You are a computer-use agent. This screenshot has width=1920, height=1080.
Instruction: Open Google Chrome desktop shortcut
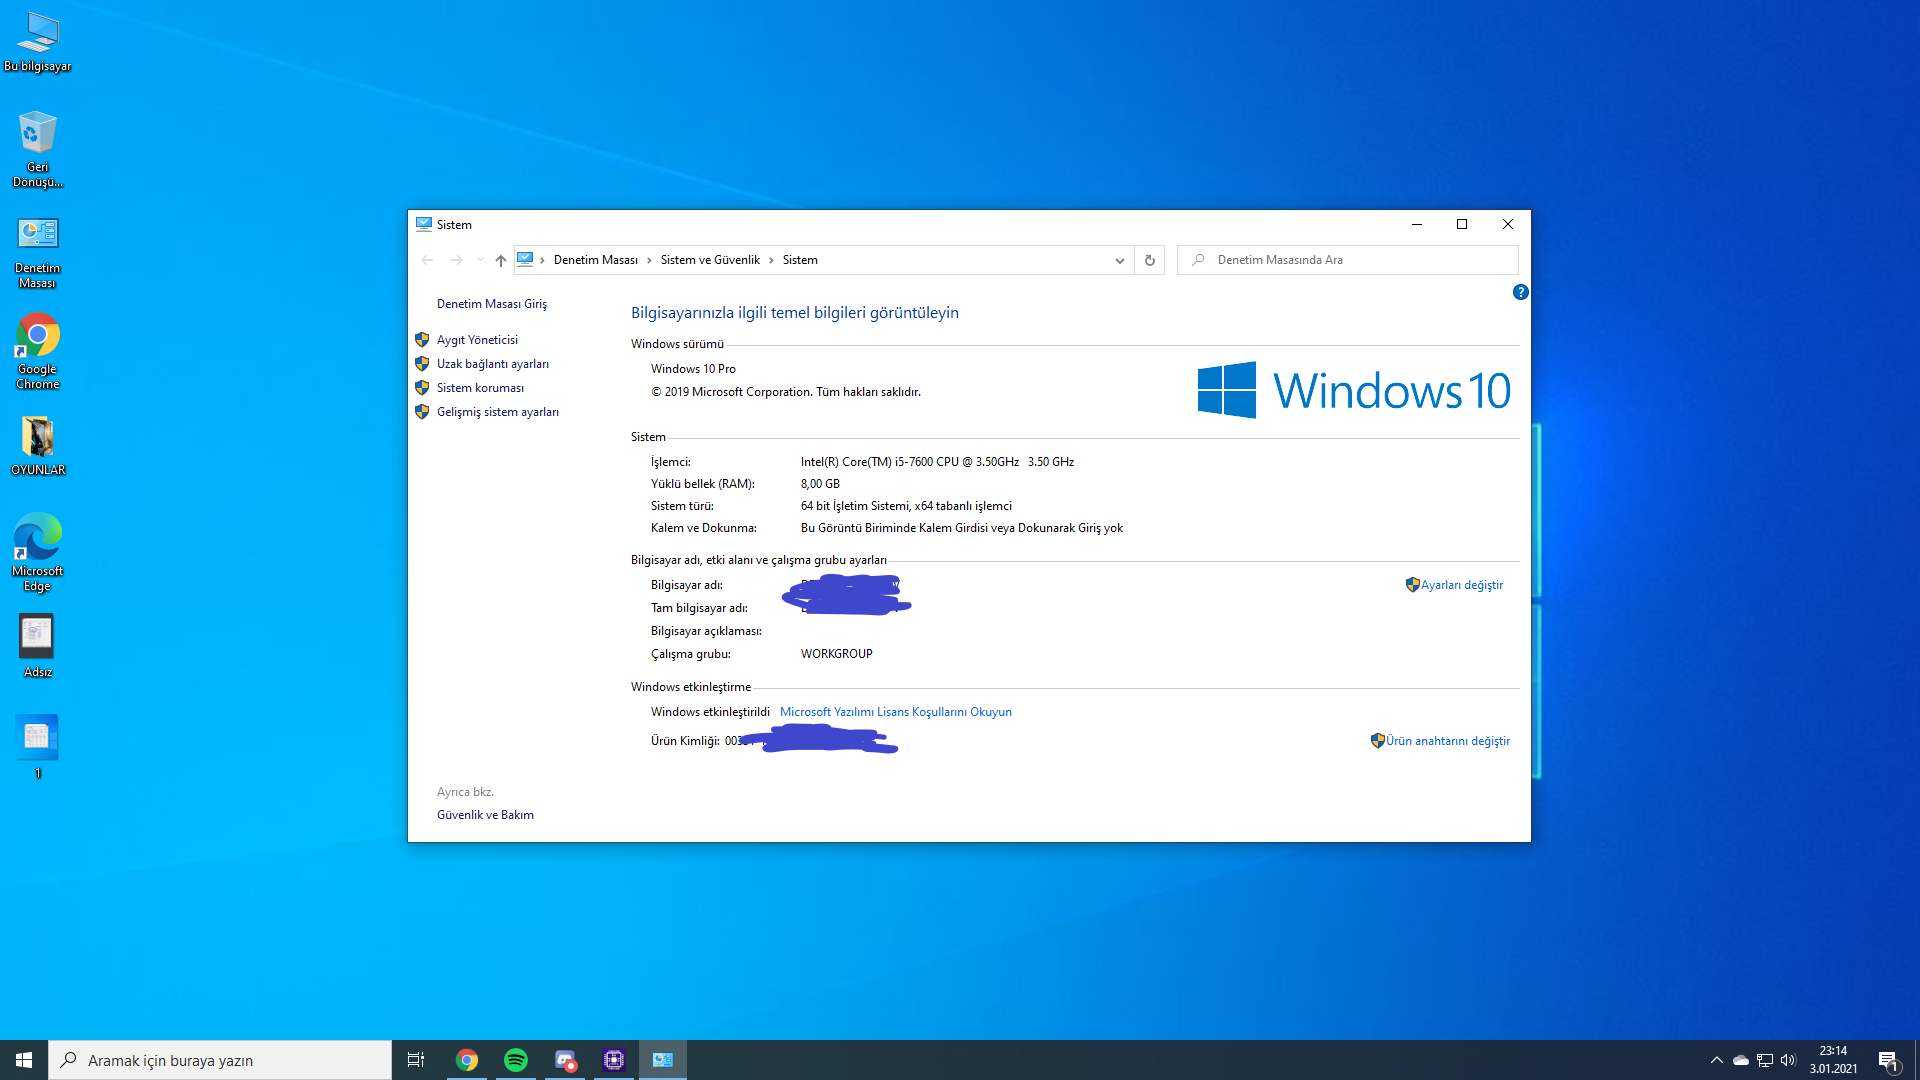point(37,350)
